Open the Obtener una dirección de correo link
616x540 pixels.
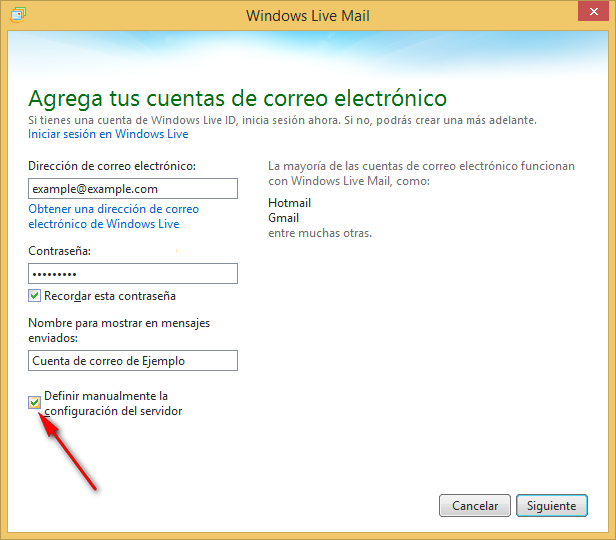coord(114,216)
